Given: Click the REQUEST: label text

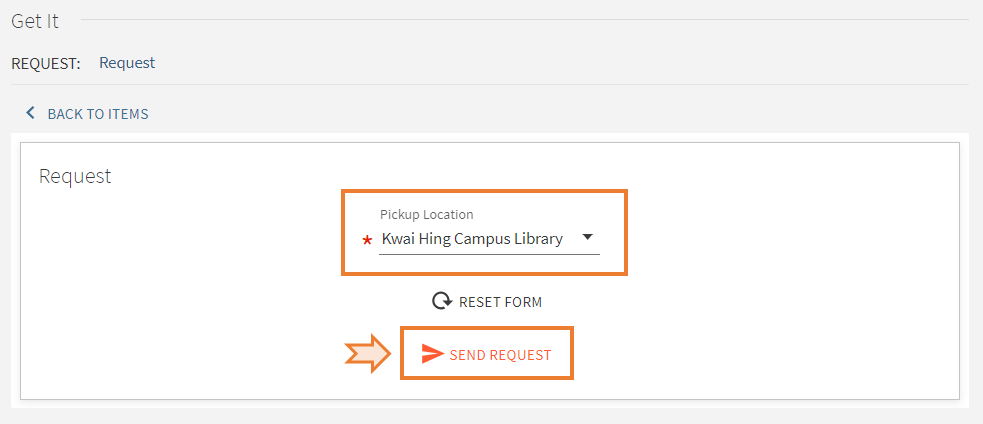Looking at the screenshot, I should [x=46, y=63].
